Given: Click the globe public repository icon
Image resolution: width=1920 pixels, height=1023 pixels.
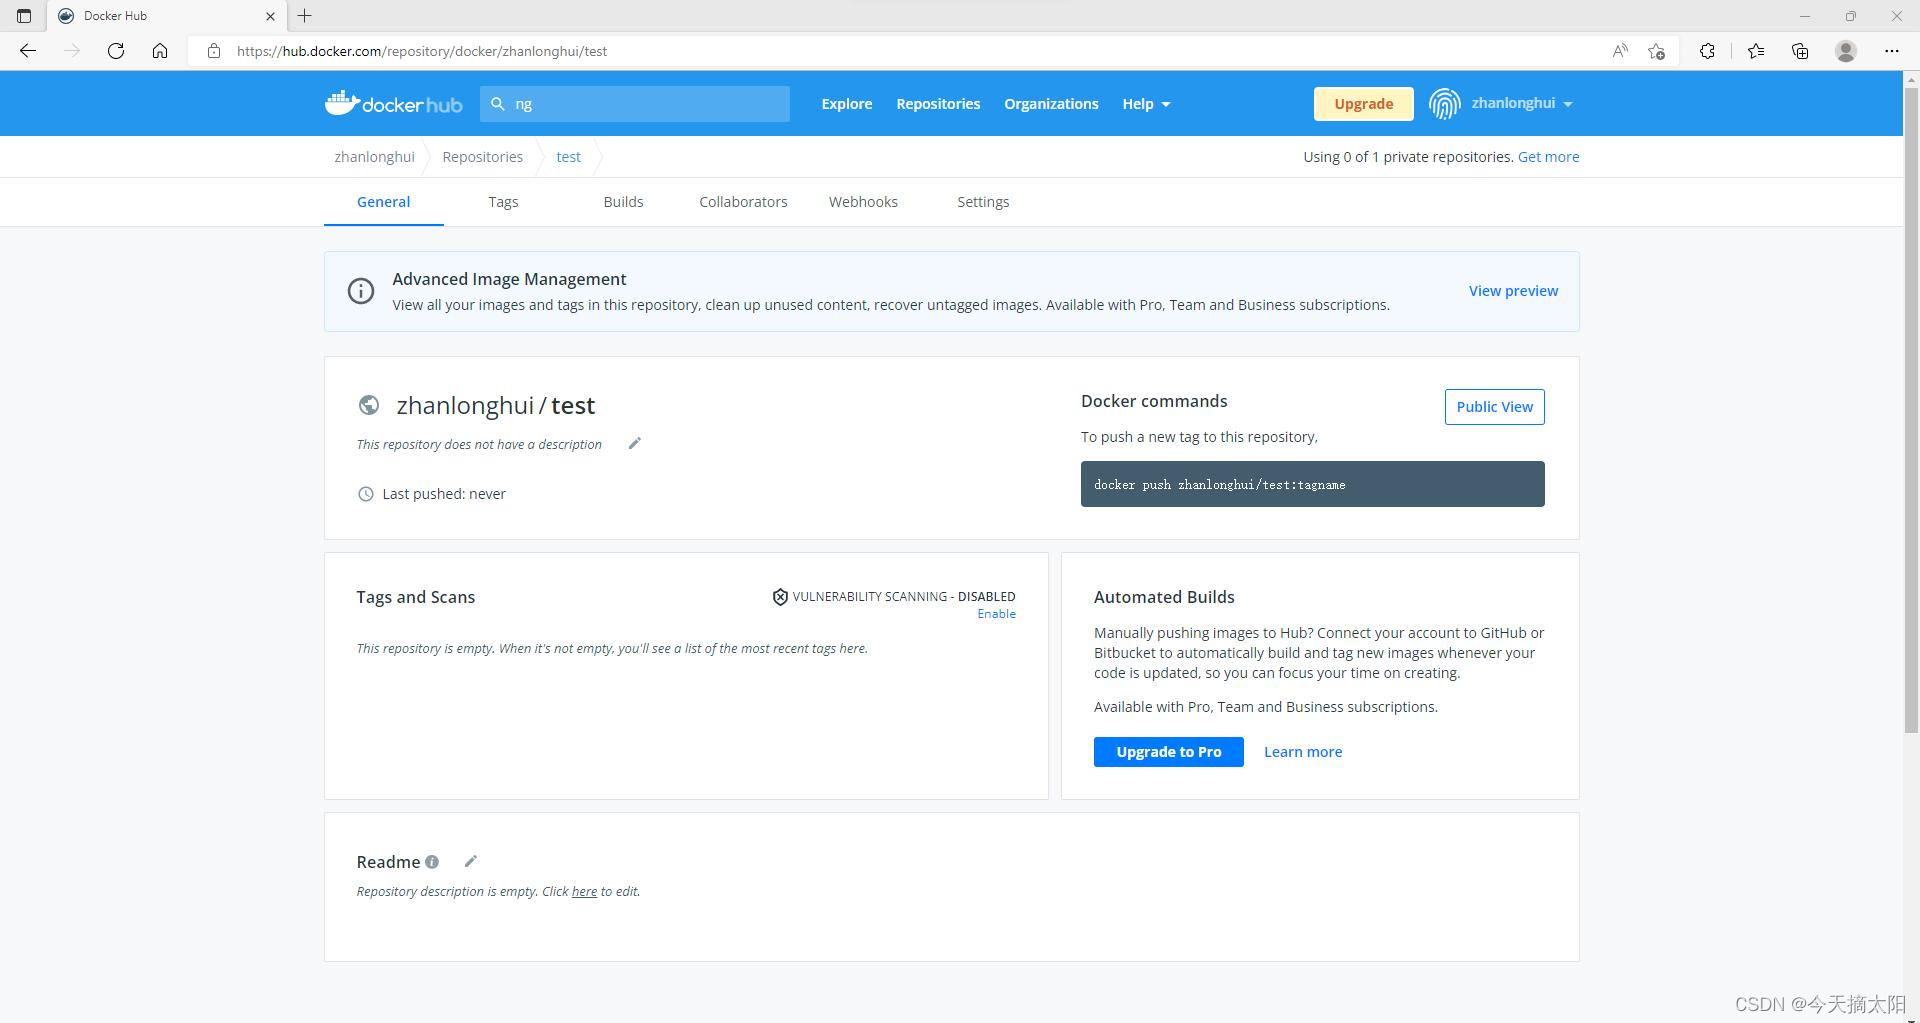Looking at the screenshot, I should (369, 405).
